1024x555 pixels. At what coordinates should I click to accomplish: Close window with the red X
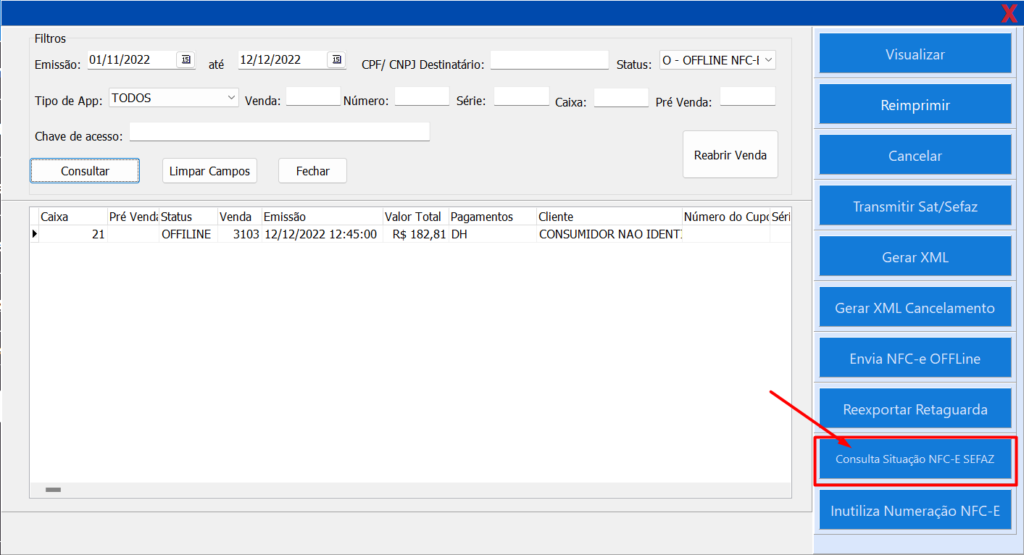[x=1009, y=13]
